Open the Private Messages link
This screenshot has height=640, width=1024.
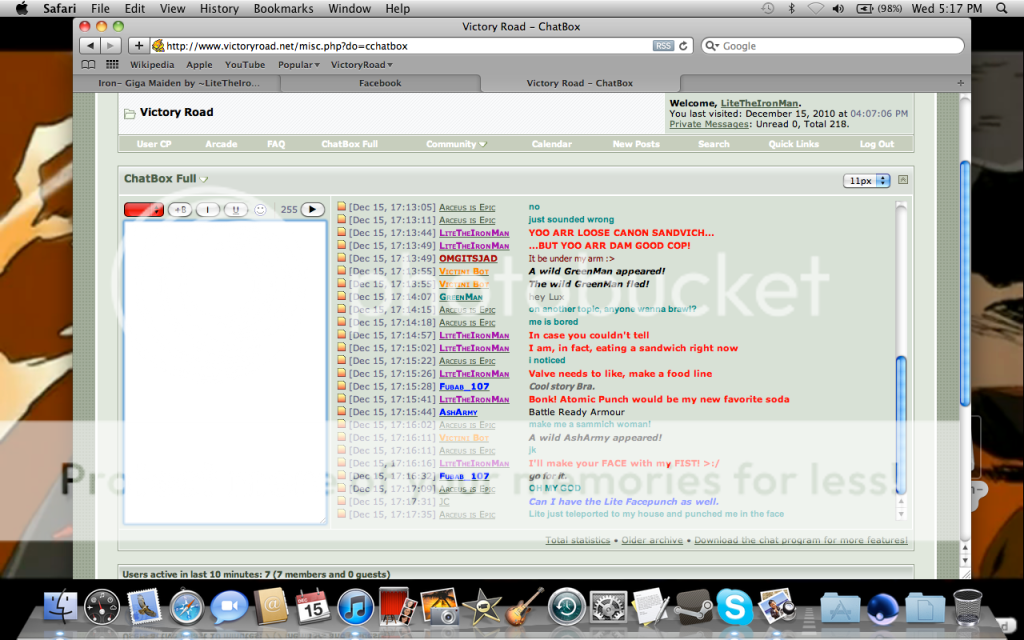[x=709, y=124]
